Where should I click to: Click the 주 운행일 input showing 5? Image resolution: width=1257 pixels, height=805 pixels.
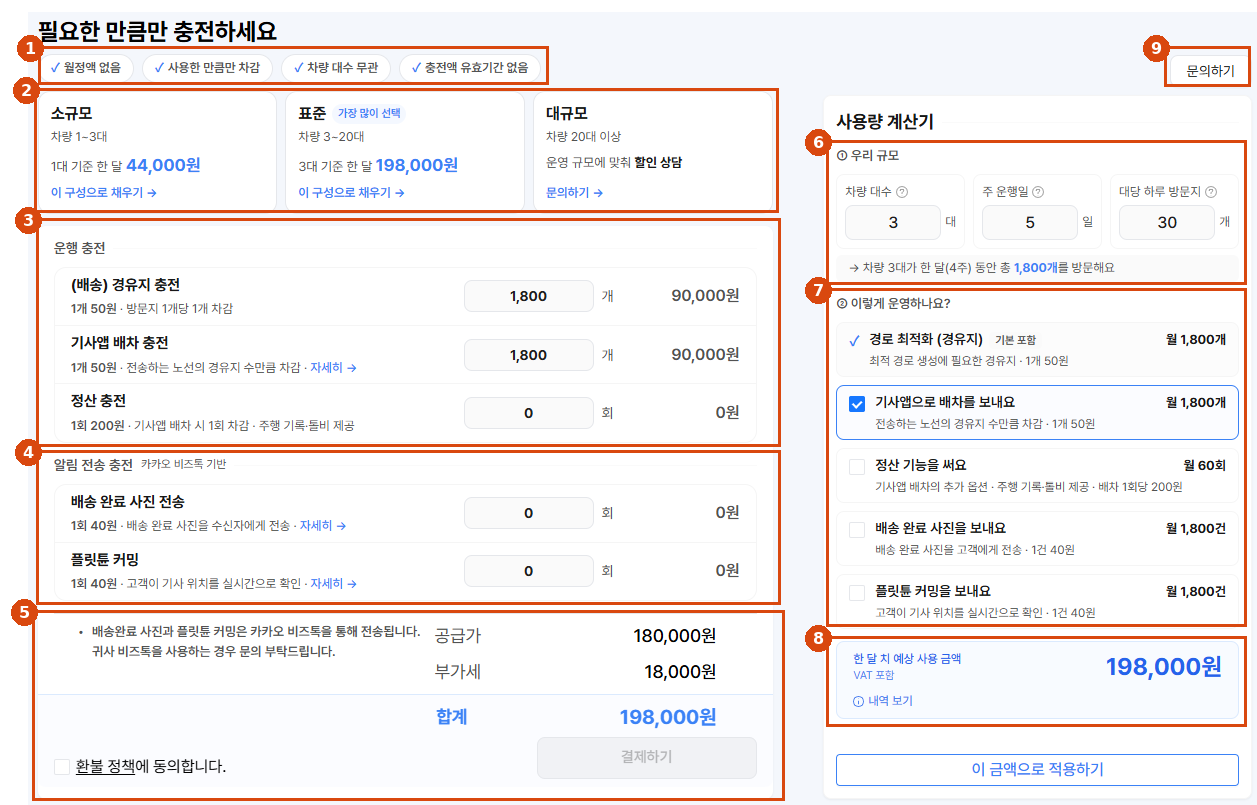(1030, 222)
